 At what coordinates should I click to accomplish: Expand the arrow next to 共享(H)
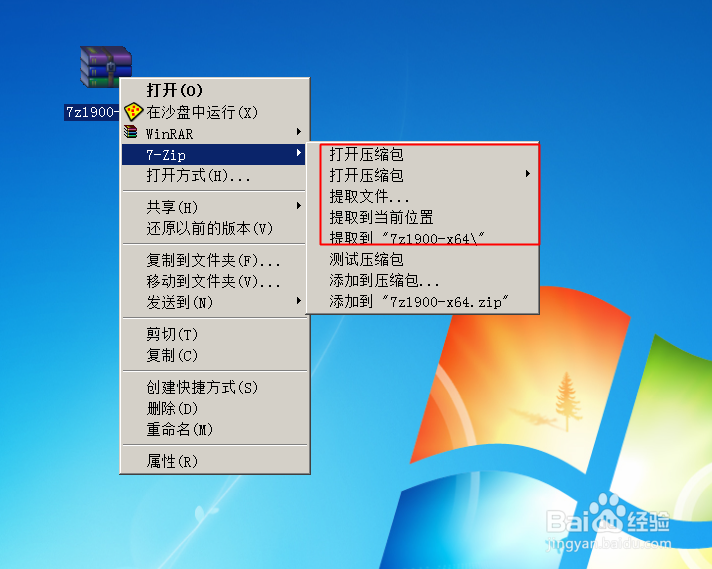coord(298,206)
